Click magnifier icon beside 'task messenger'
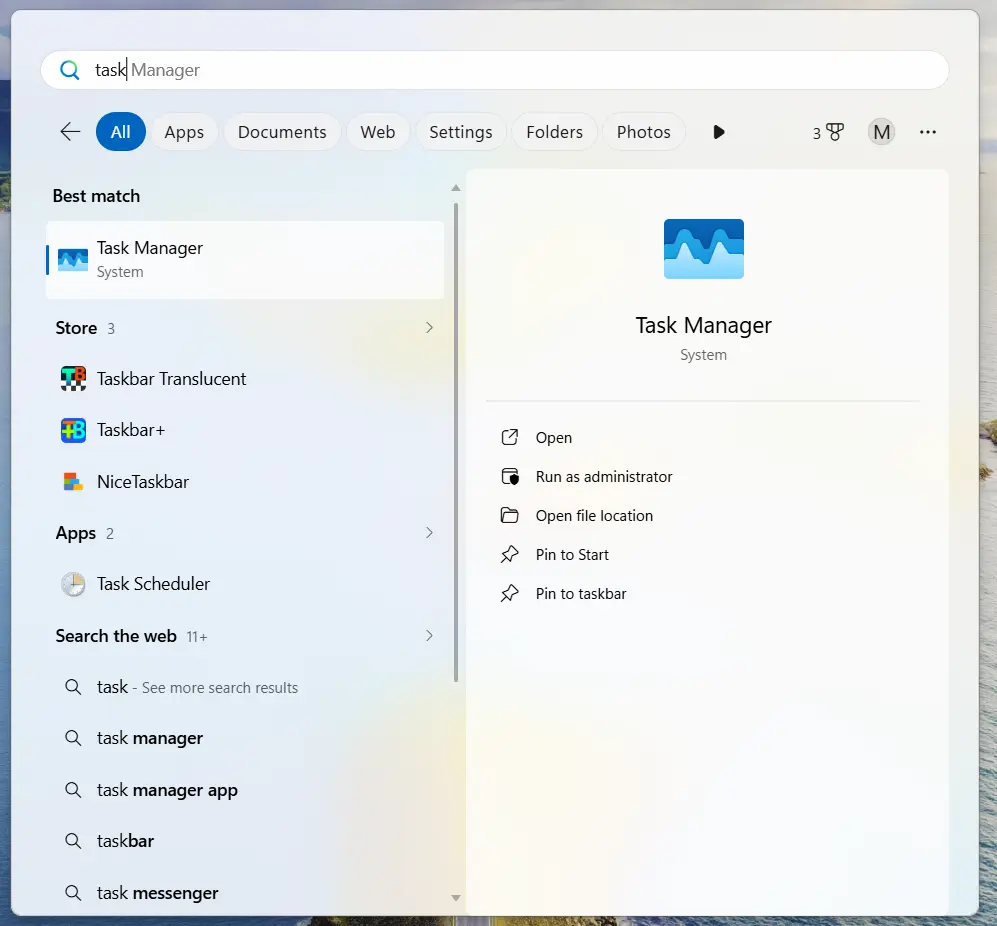Screen dimensions: 997x926 [x=73, y=893]
